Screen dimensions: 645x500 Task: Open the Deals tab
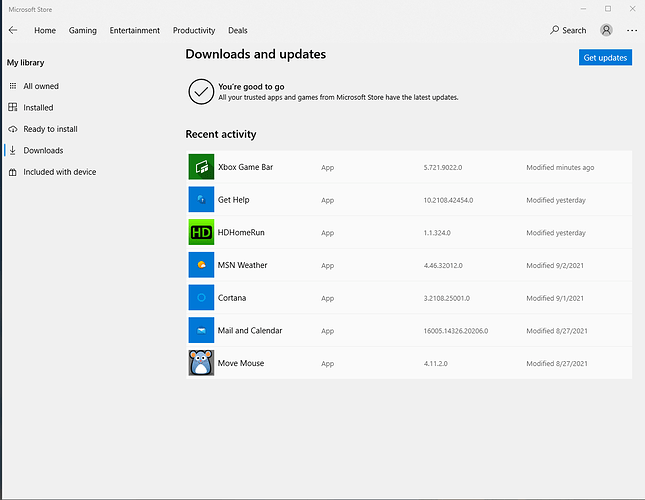click(238, 31)
